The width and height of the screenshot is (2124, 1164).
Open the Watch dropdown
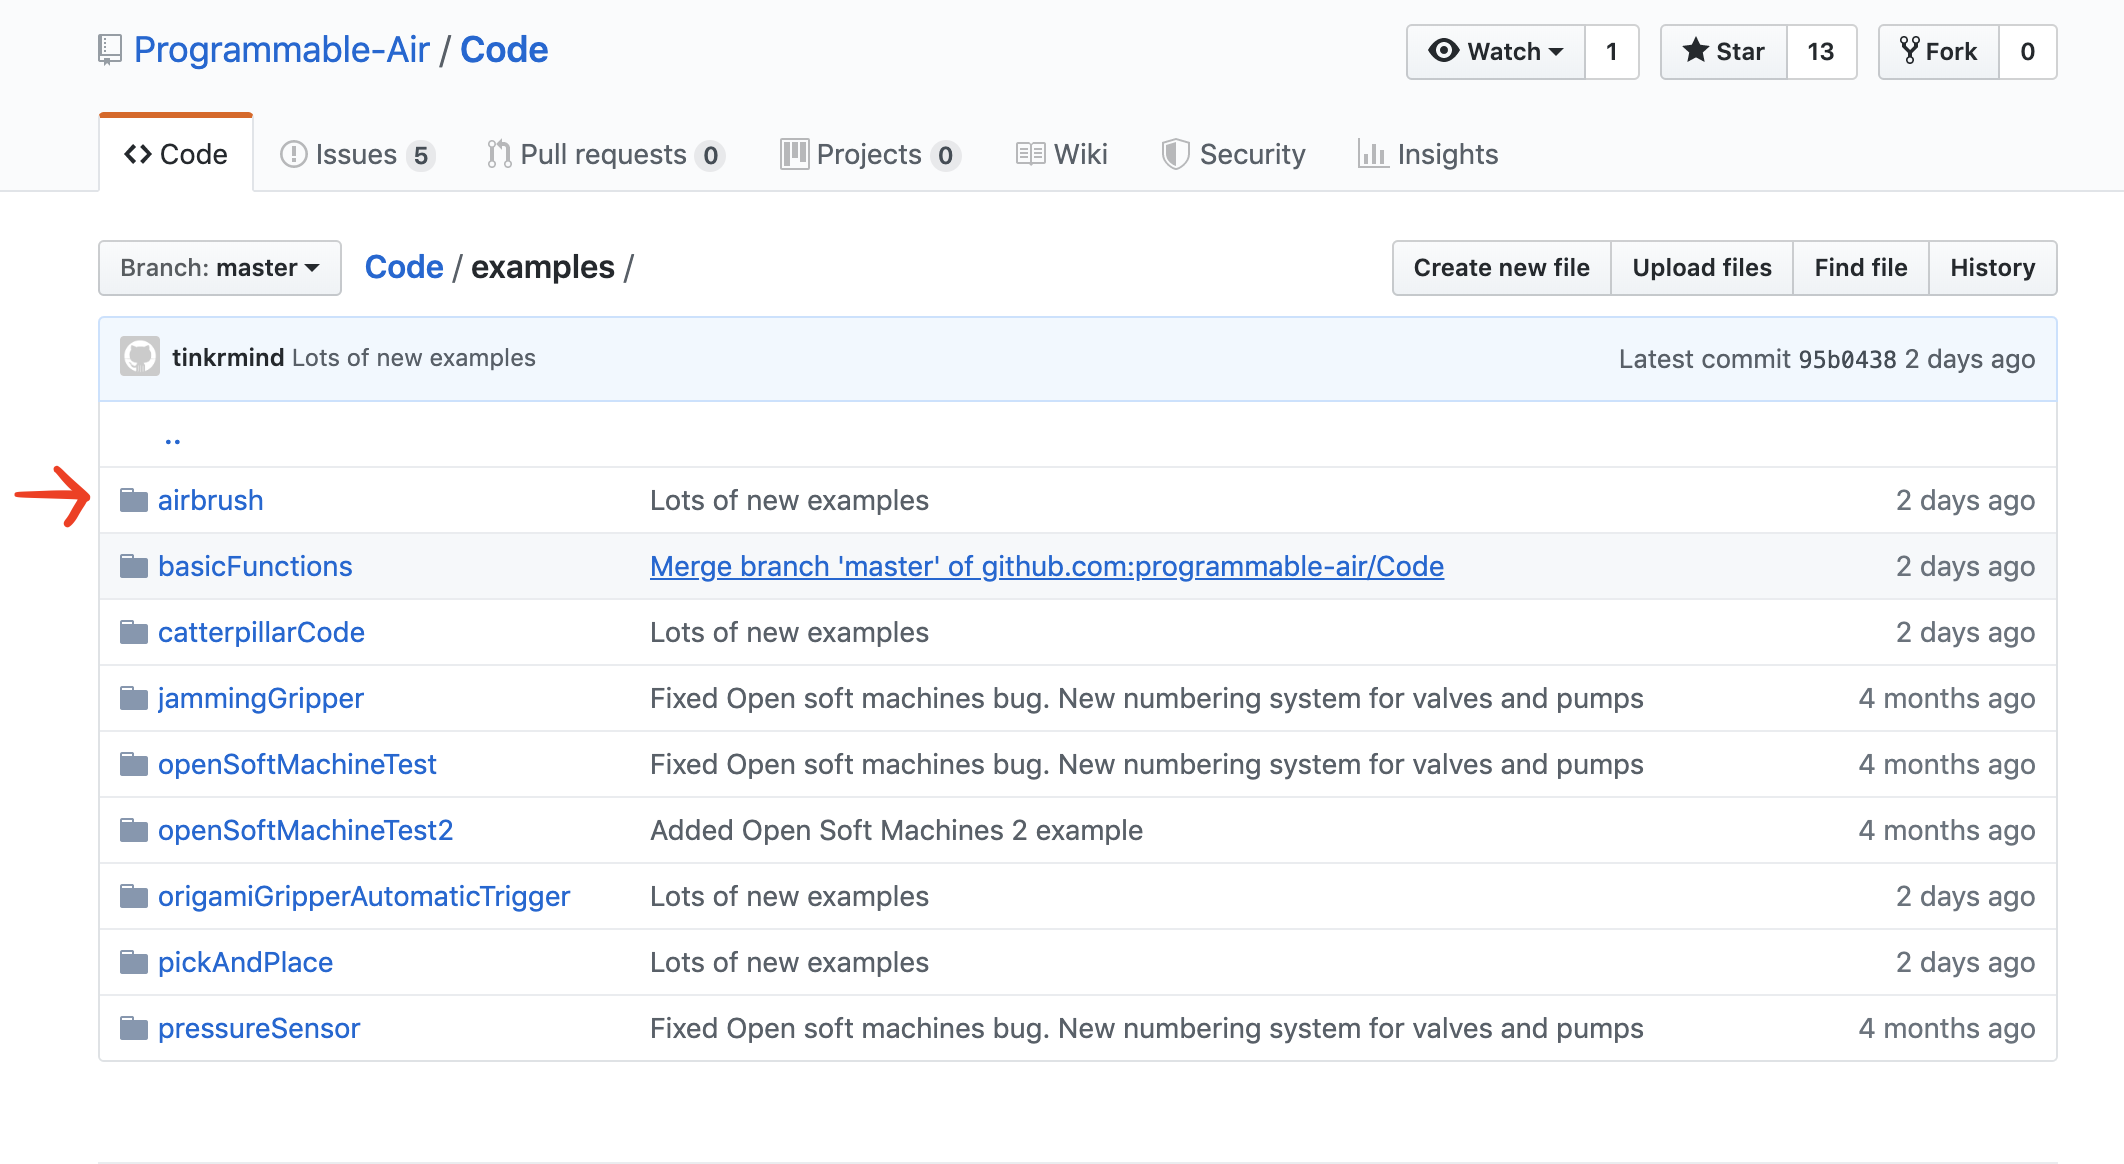[1495, 52]
